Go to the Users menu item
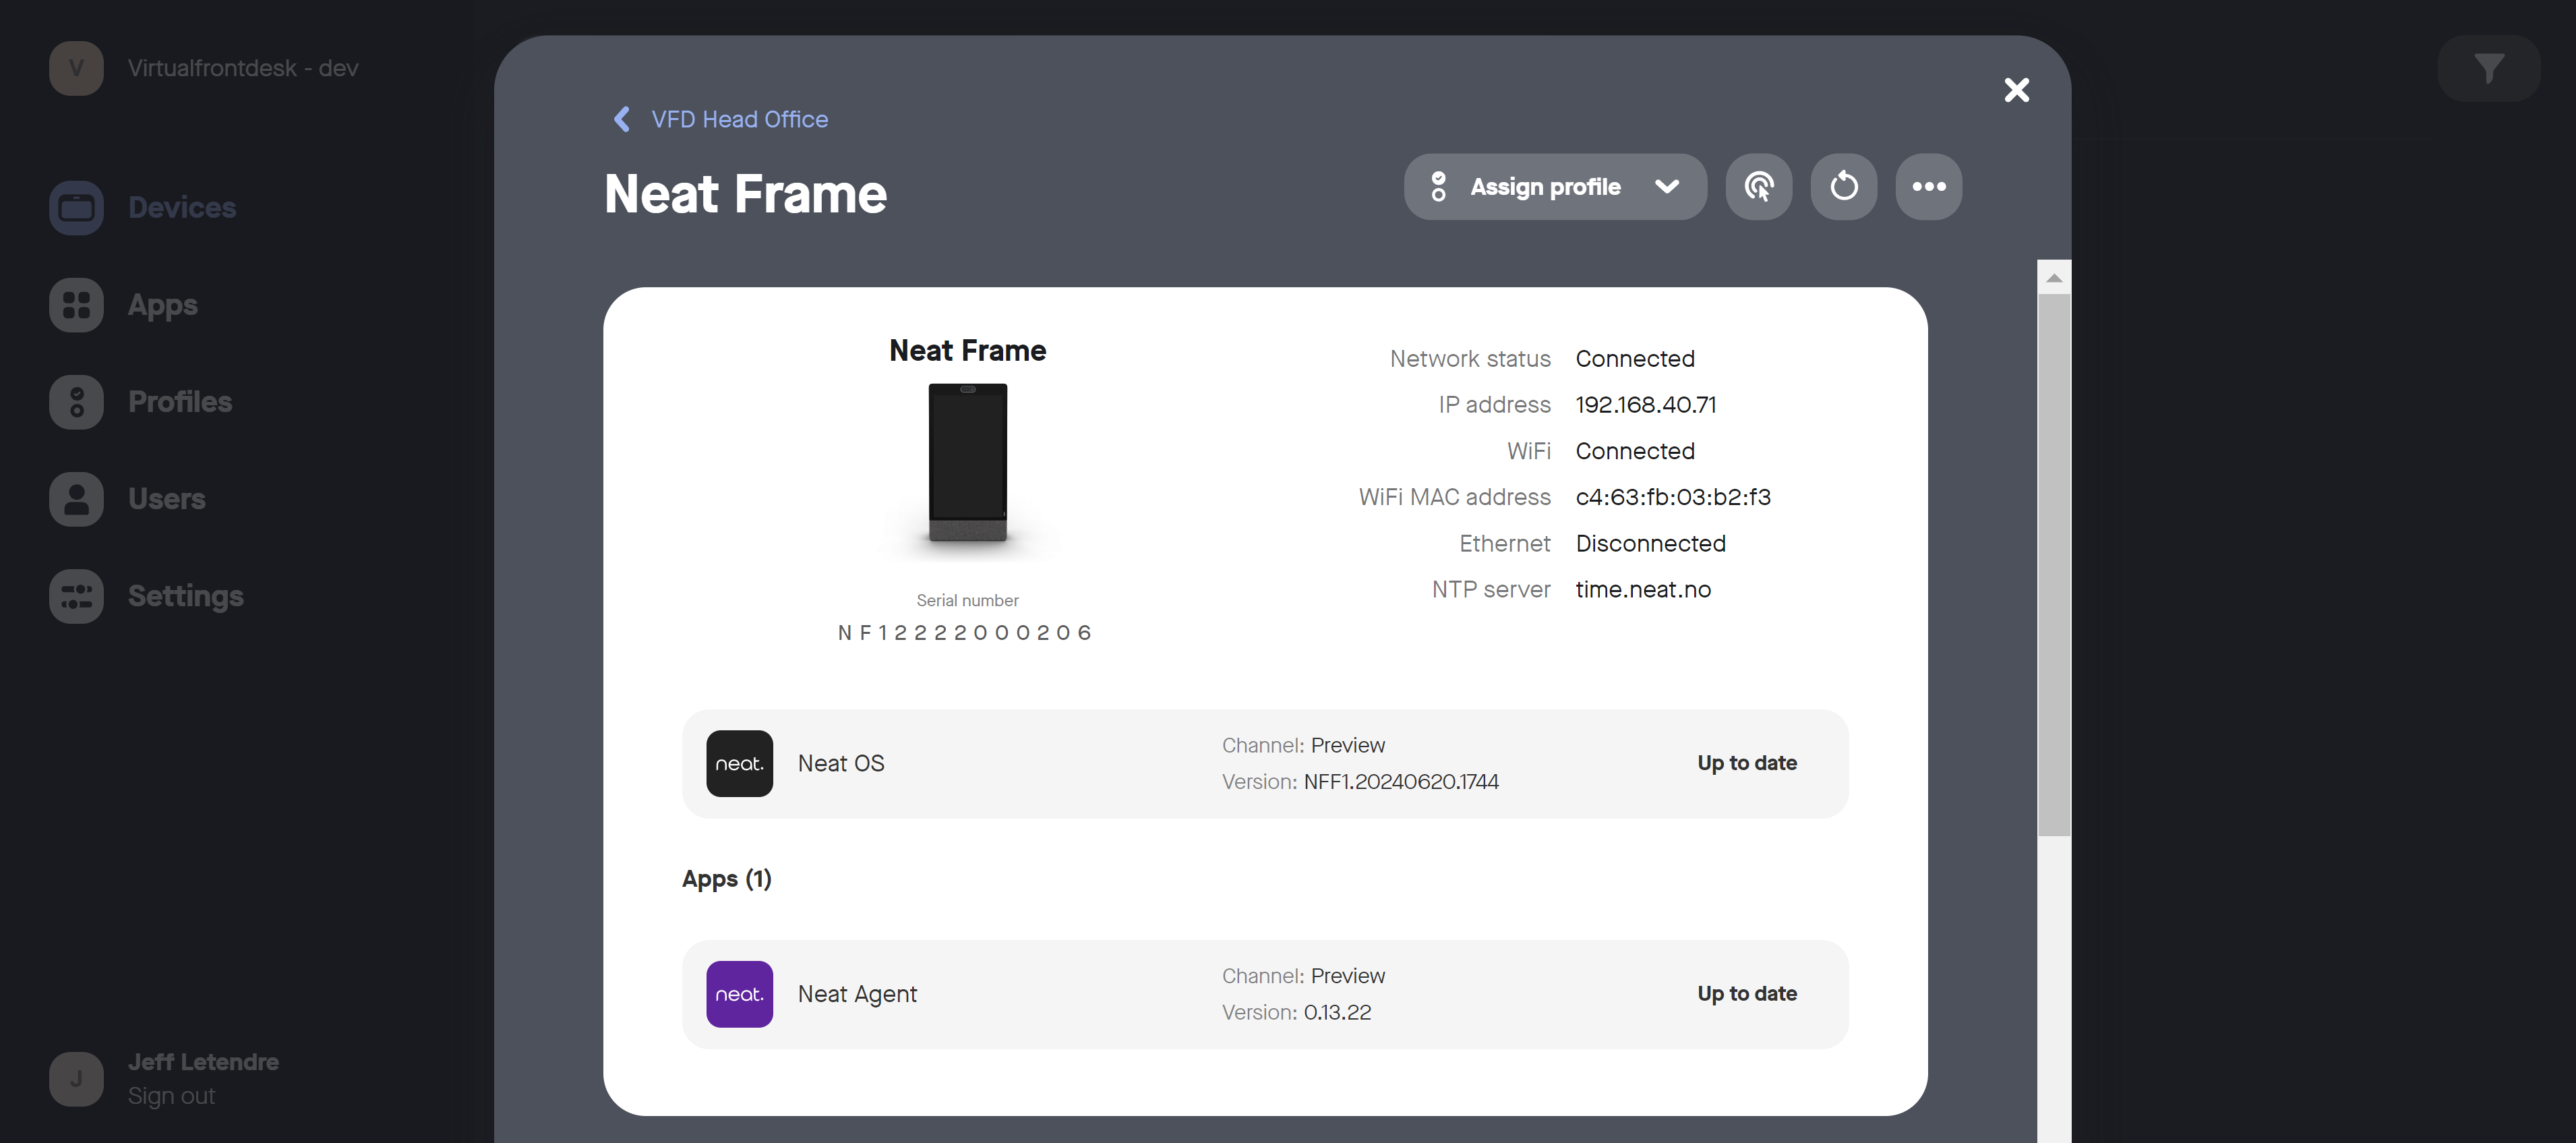2576x1143 pixels. point(167,499)
